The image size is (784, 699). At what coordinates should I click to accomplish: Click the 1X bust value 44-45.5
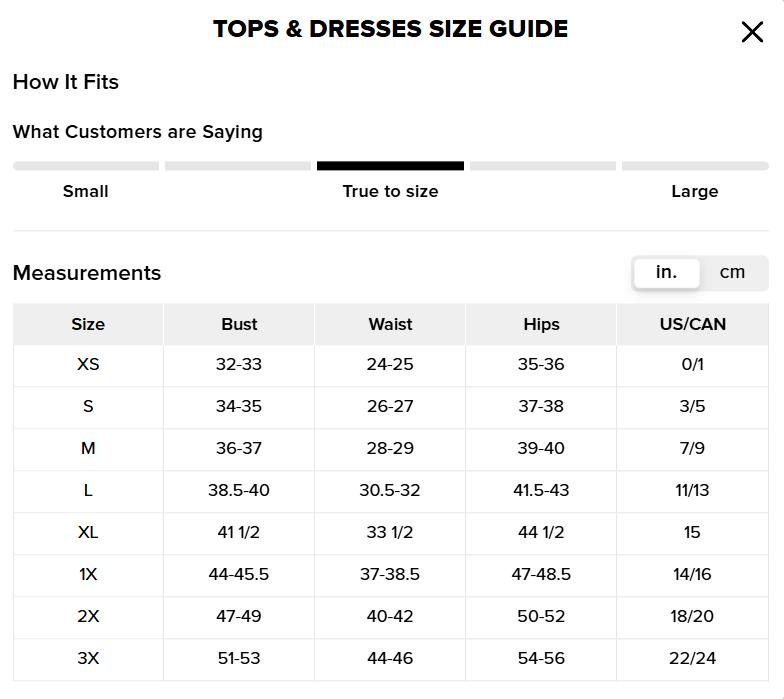pyautogui.click(x=239, y=574)
